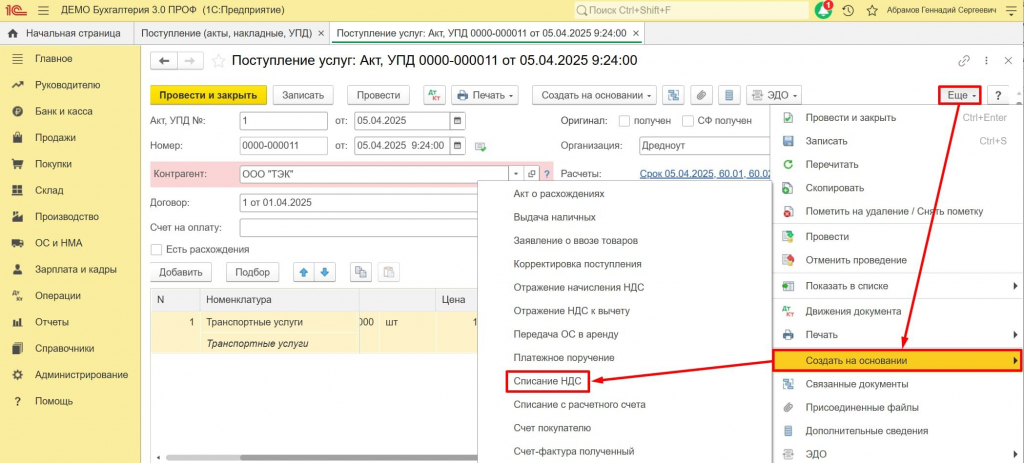Expand Печать submenu in Еще menu
This screenshot has height=463, width=1024.
1015,334
